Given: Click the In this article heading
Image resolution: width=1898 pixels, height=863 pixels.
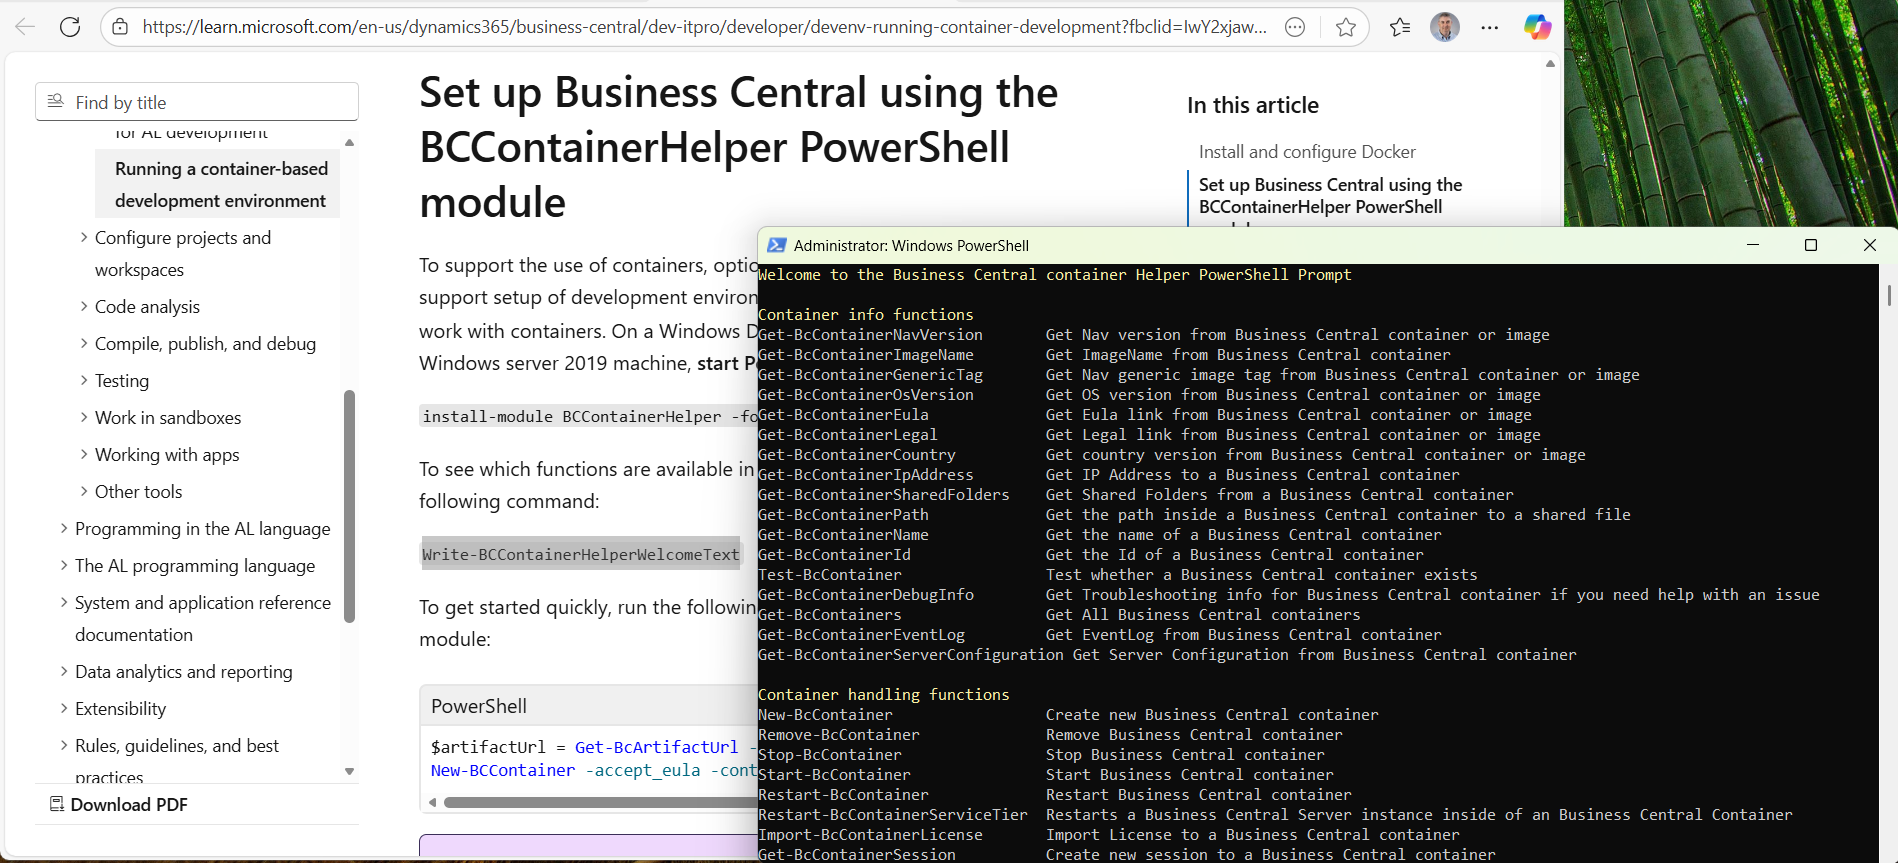Looking at the screenshot, I should 1253,105.
